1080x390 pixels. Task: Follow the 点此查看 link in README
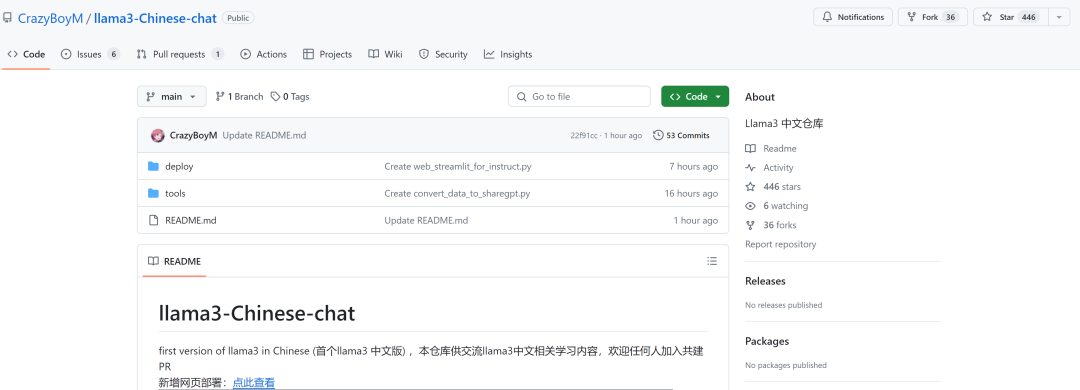253,383
